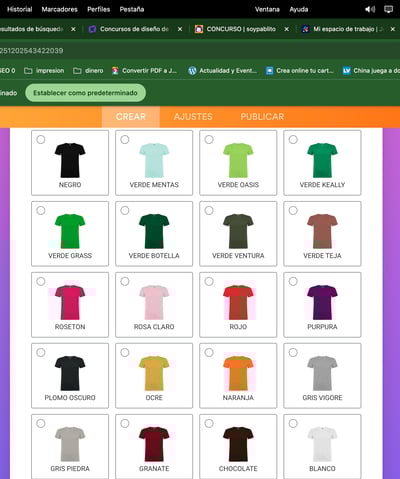Open the Historial menu

pyautogui.click(x=19, y=9)
